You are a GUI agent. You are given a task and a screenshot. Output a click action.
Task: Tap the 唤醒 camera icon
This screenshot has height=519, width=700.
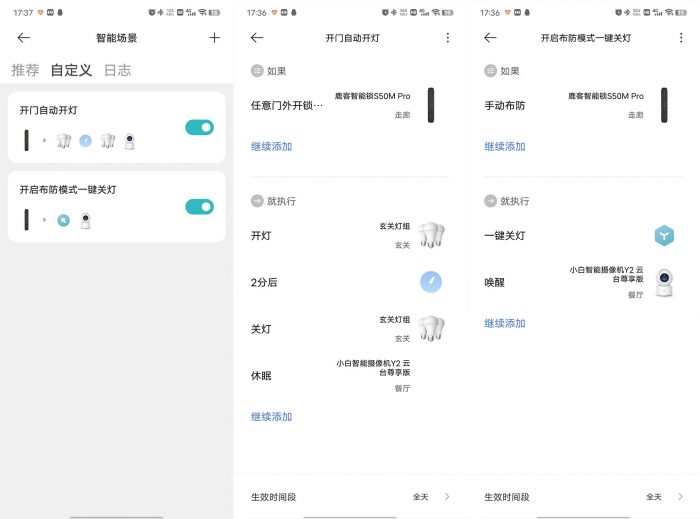point(664,282)
